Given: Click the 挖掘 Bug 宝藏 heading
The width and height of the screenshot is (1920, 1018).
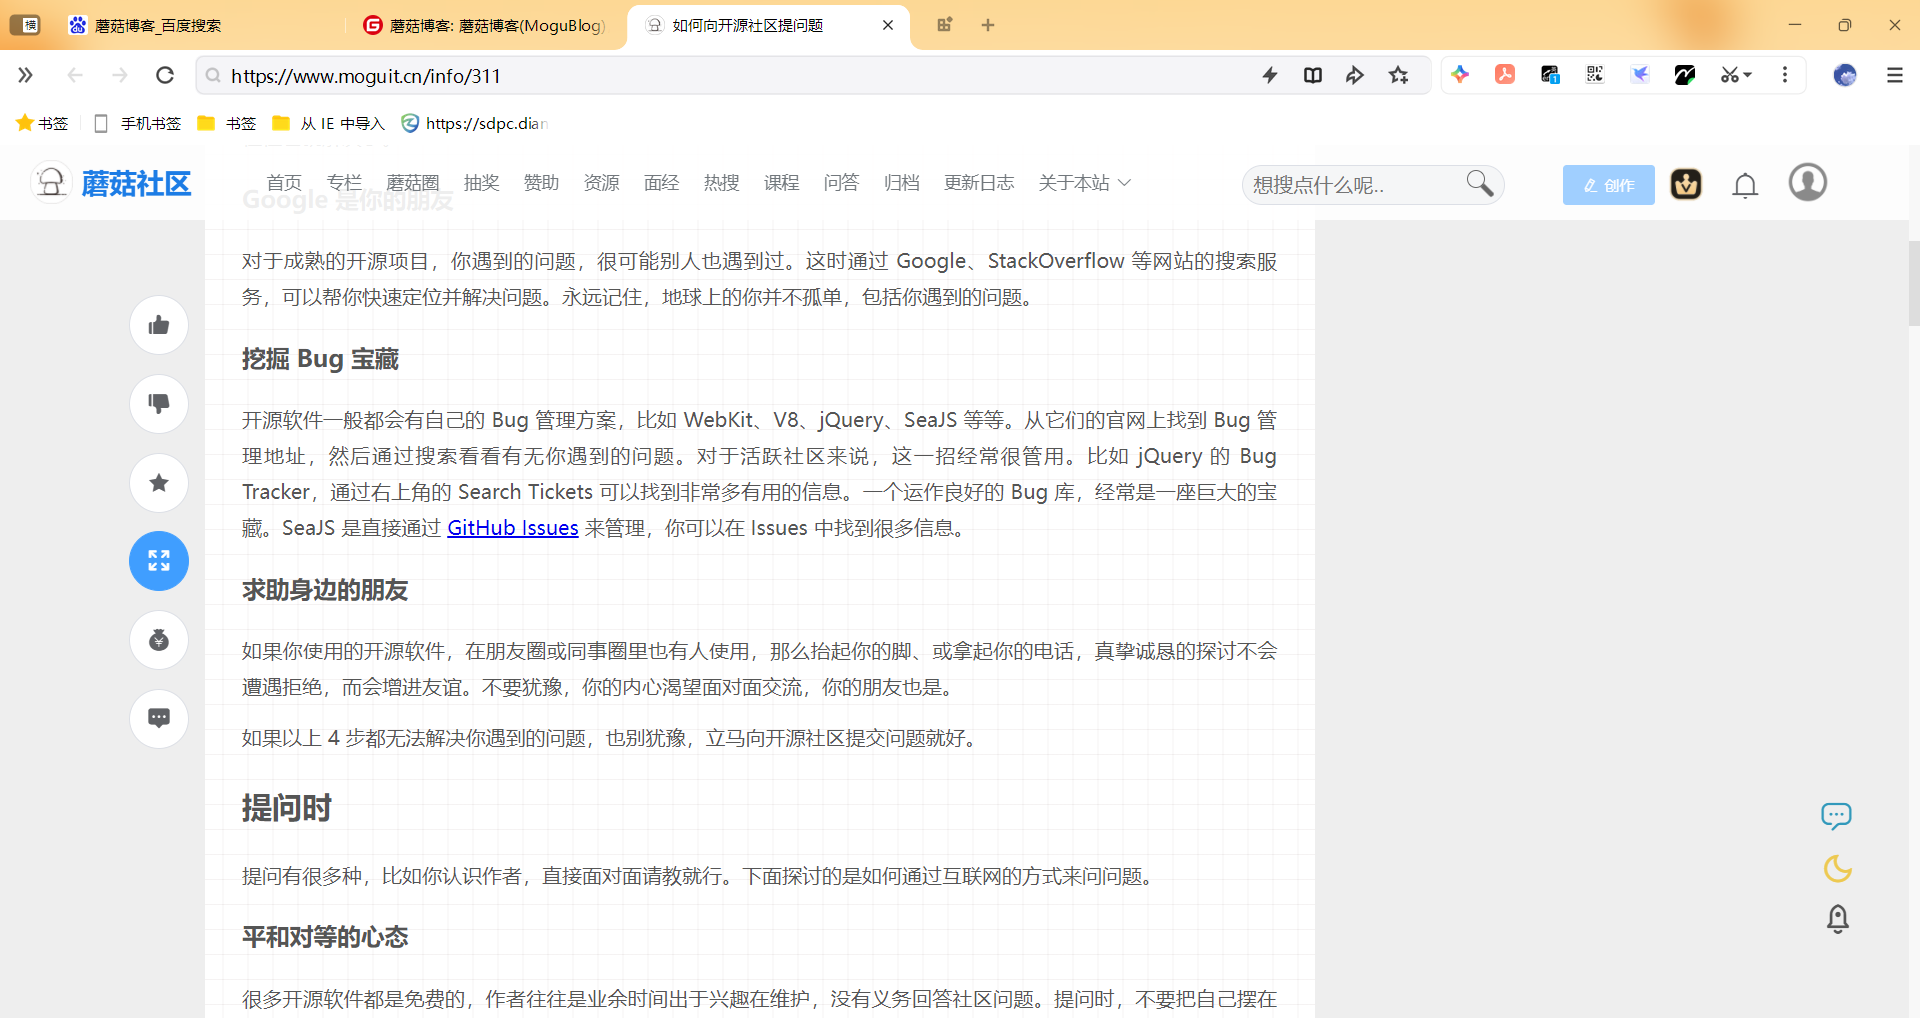Looking at the screenshot, I should tap(320, 359).
